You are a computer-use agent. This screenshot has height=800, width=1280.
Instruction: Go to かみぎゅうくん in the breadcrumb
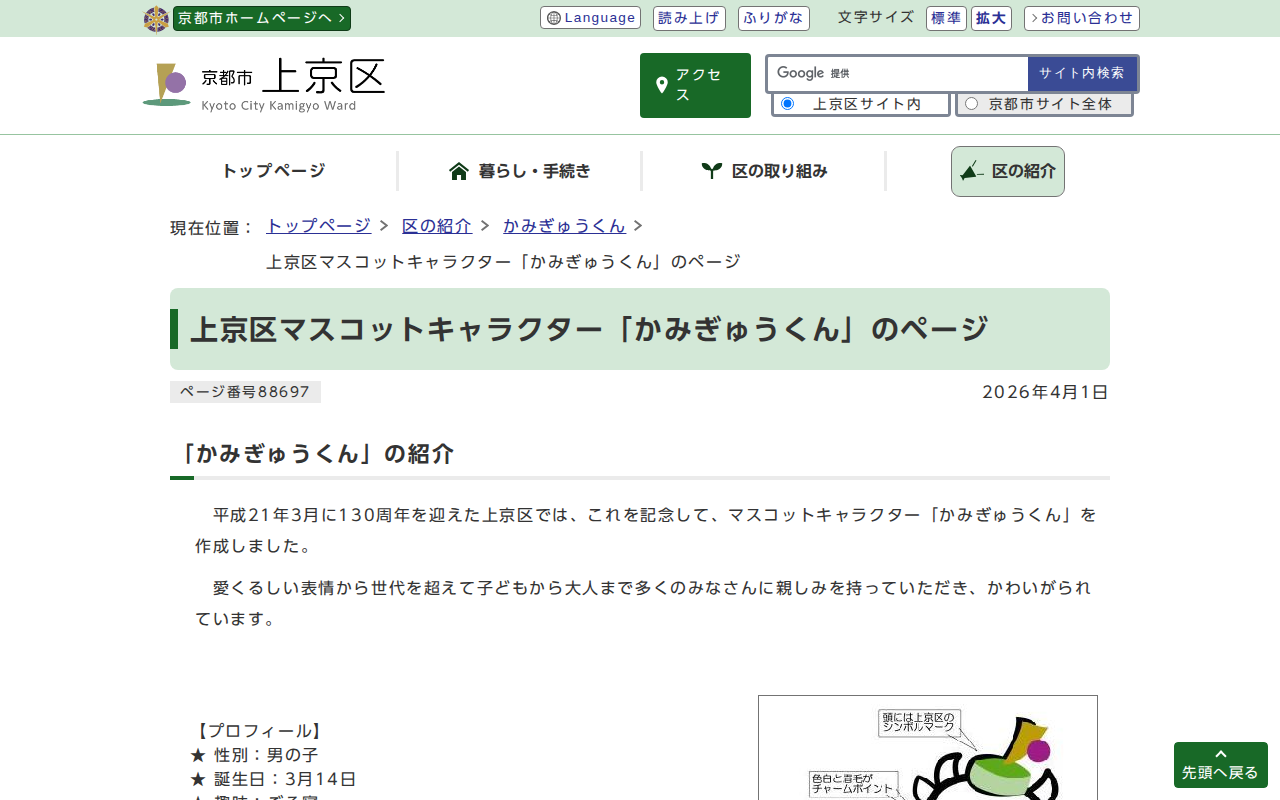point(564,226)
